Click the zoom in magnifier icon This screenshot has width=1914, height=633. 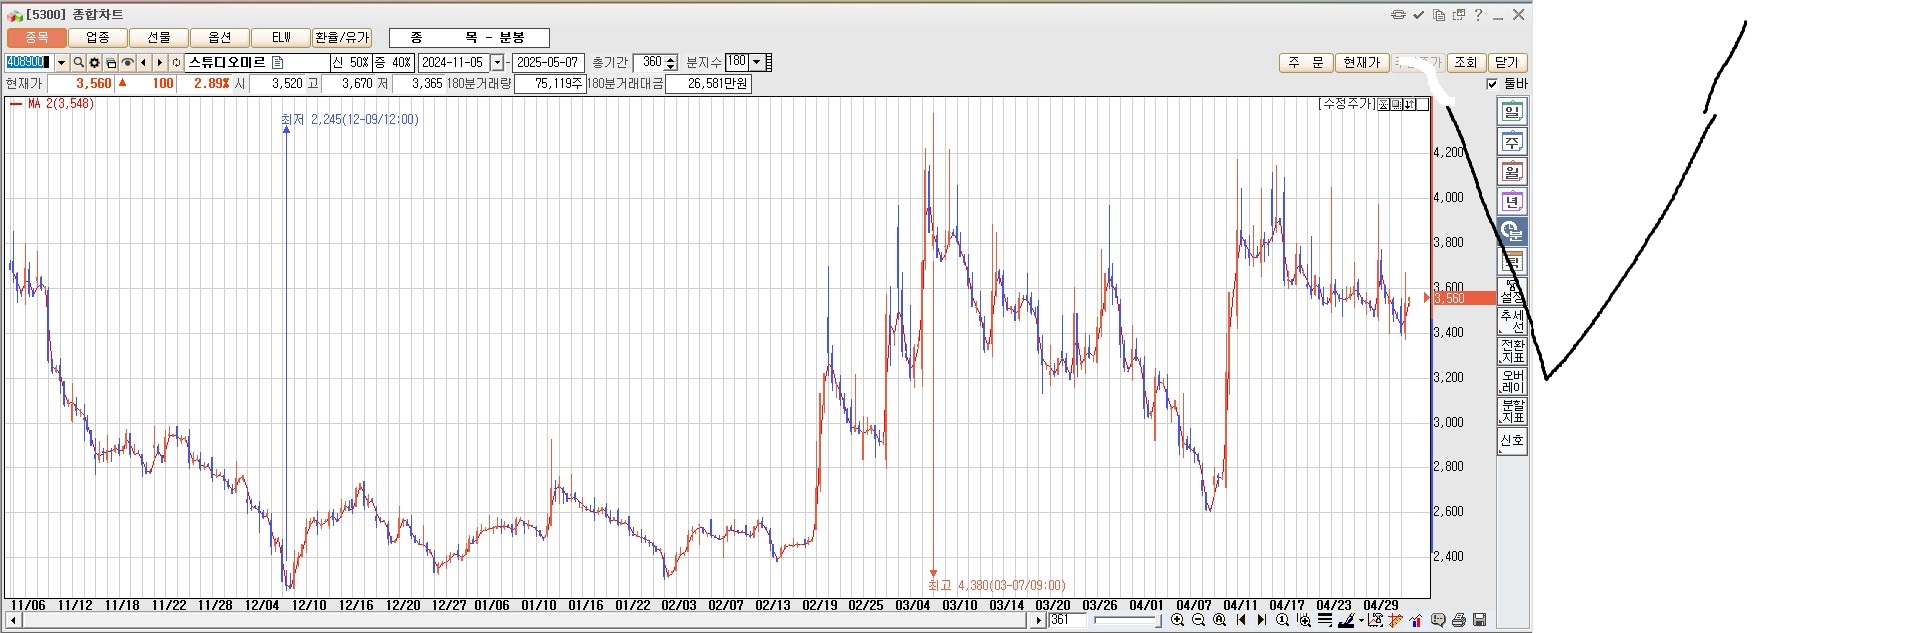tap(1177, 621)
